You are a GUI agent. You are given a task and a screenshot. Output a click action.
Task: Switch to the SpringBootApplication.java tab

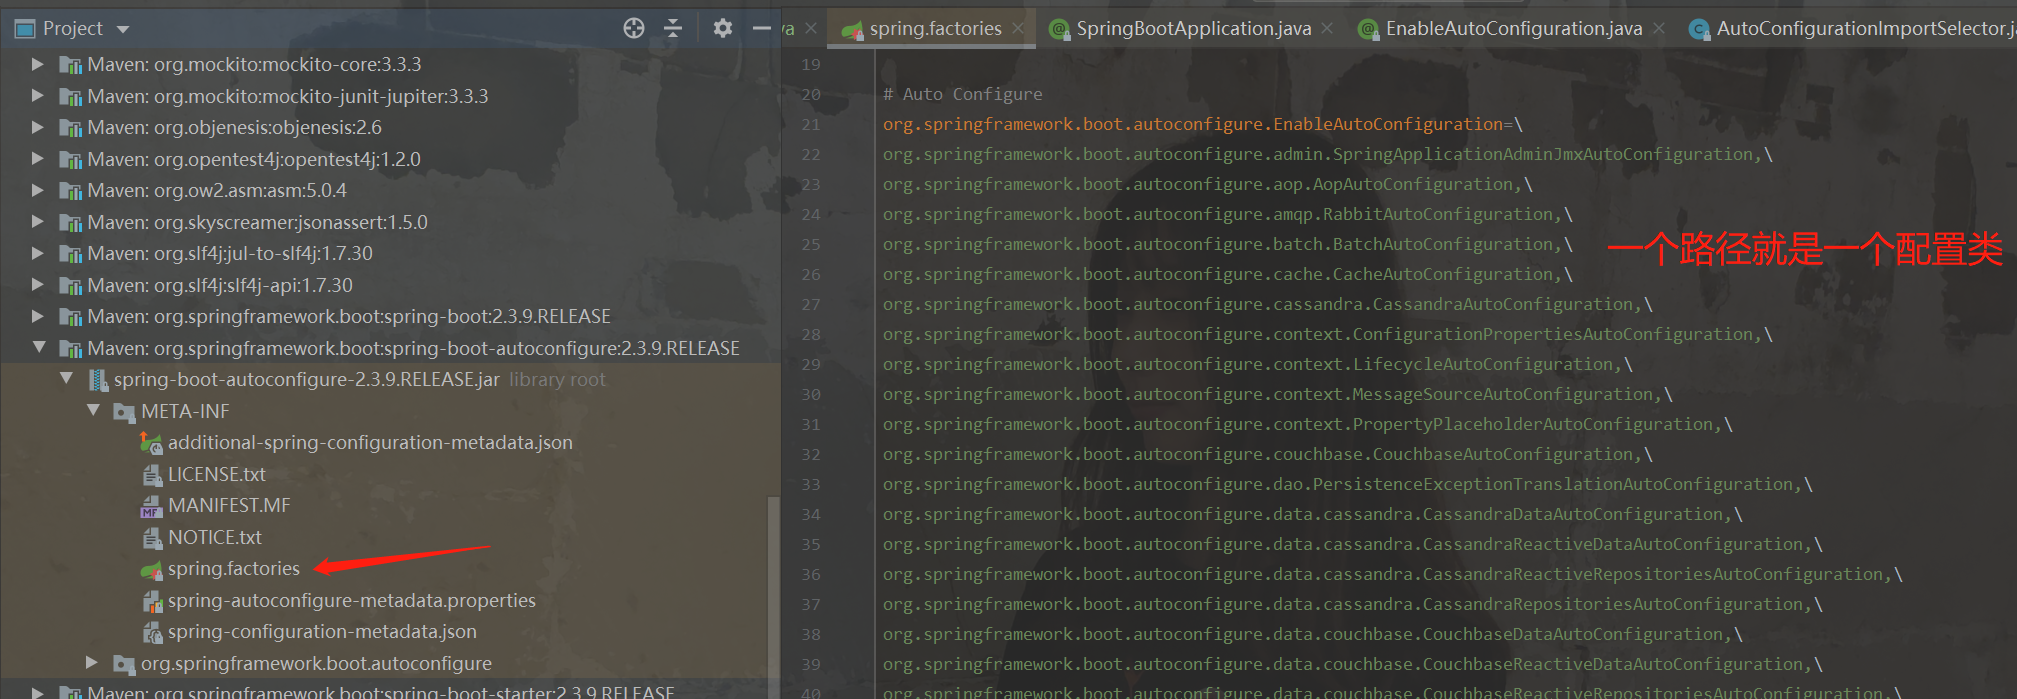1193,29
